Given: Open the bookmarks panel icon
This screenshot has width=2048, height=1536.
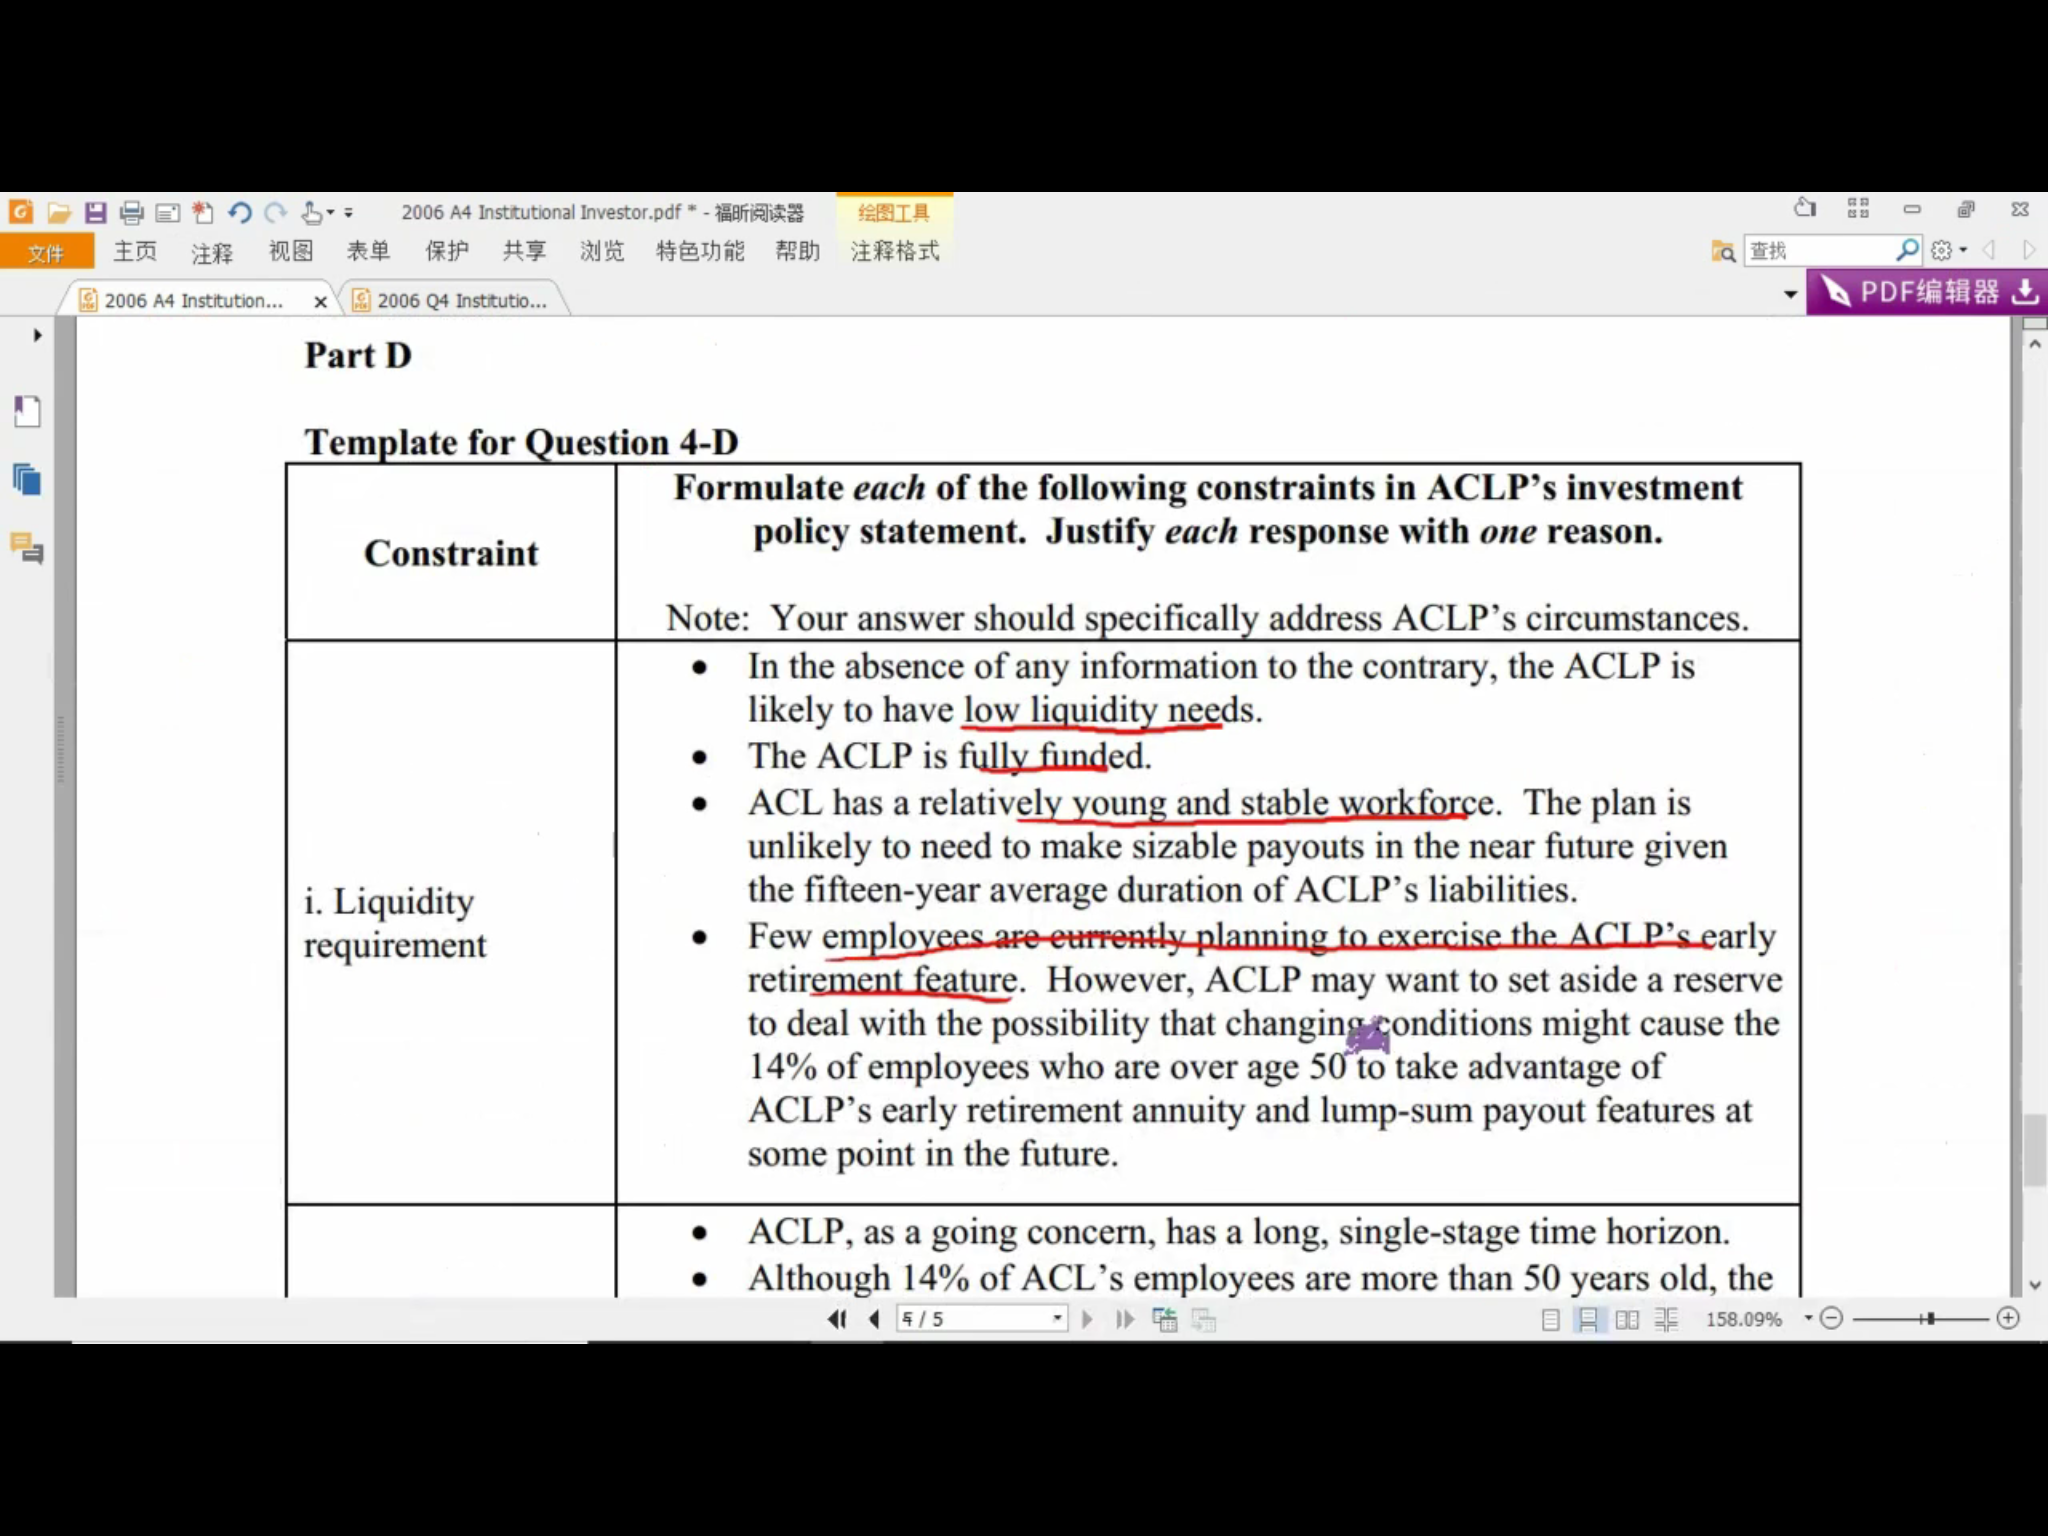Looking at the screenshot, I should coord(27,411).
